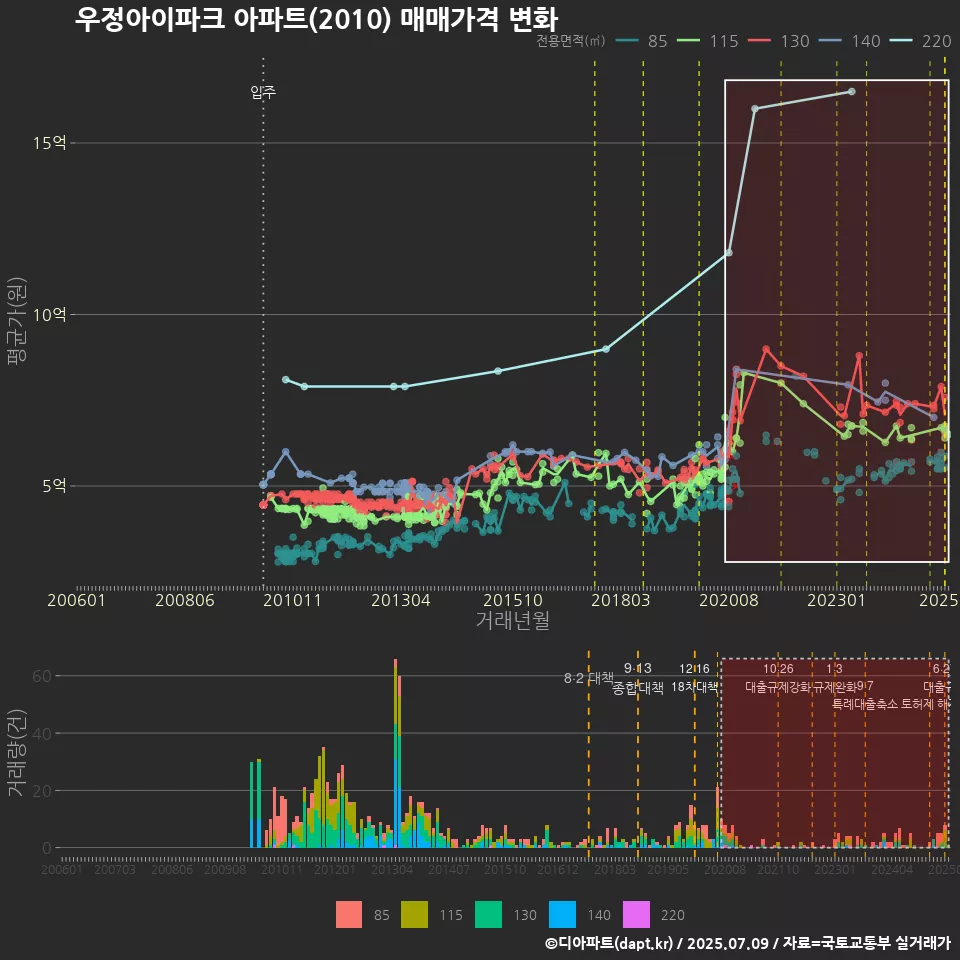The height and width of the screenshot is (960, 960).
Task: Click the 201803 label on price chart axis
Action: 620,600
